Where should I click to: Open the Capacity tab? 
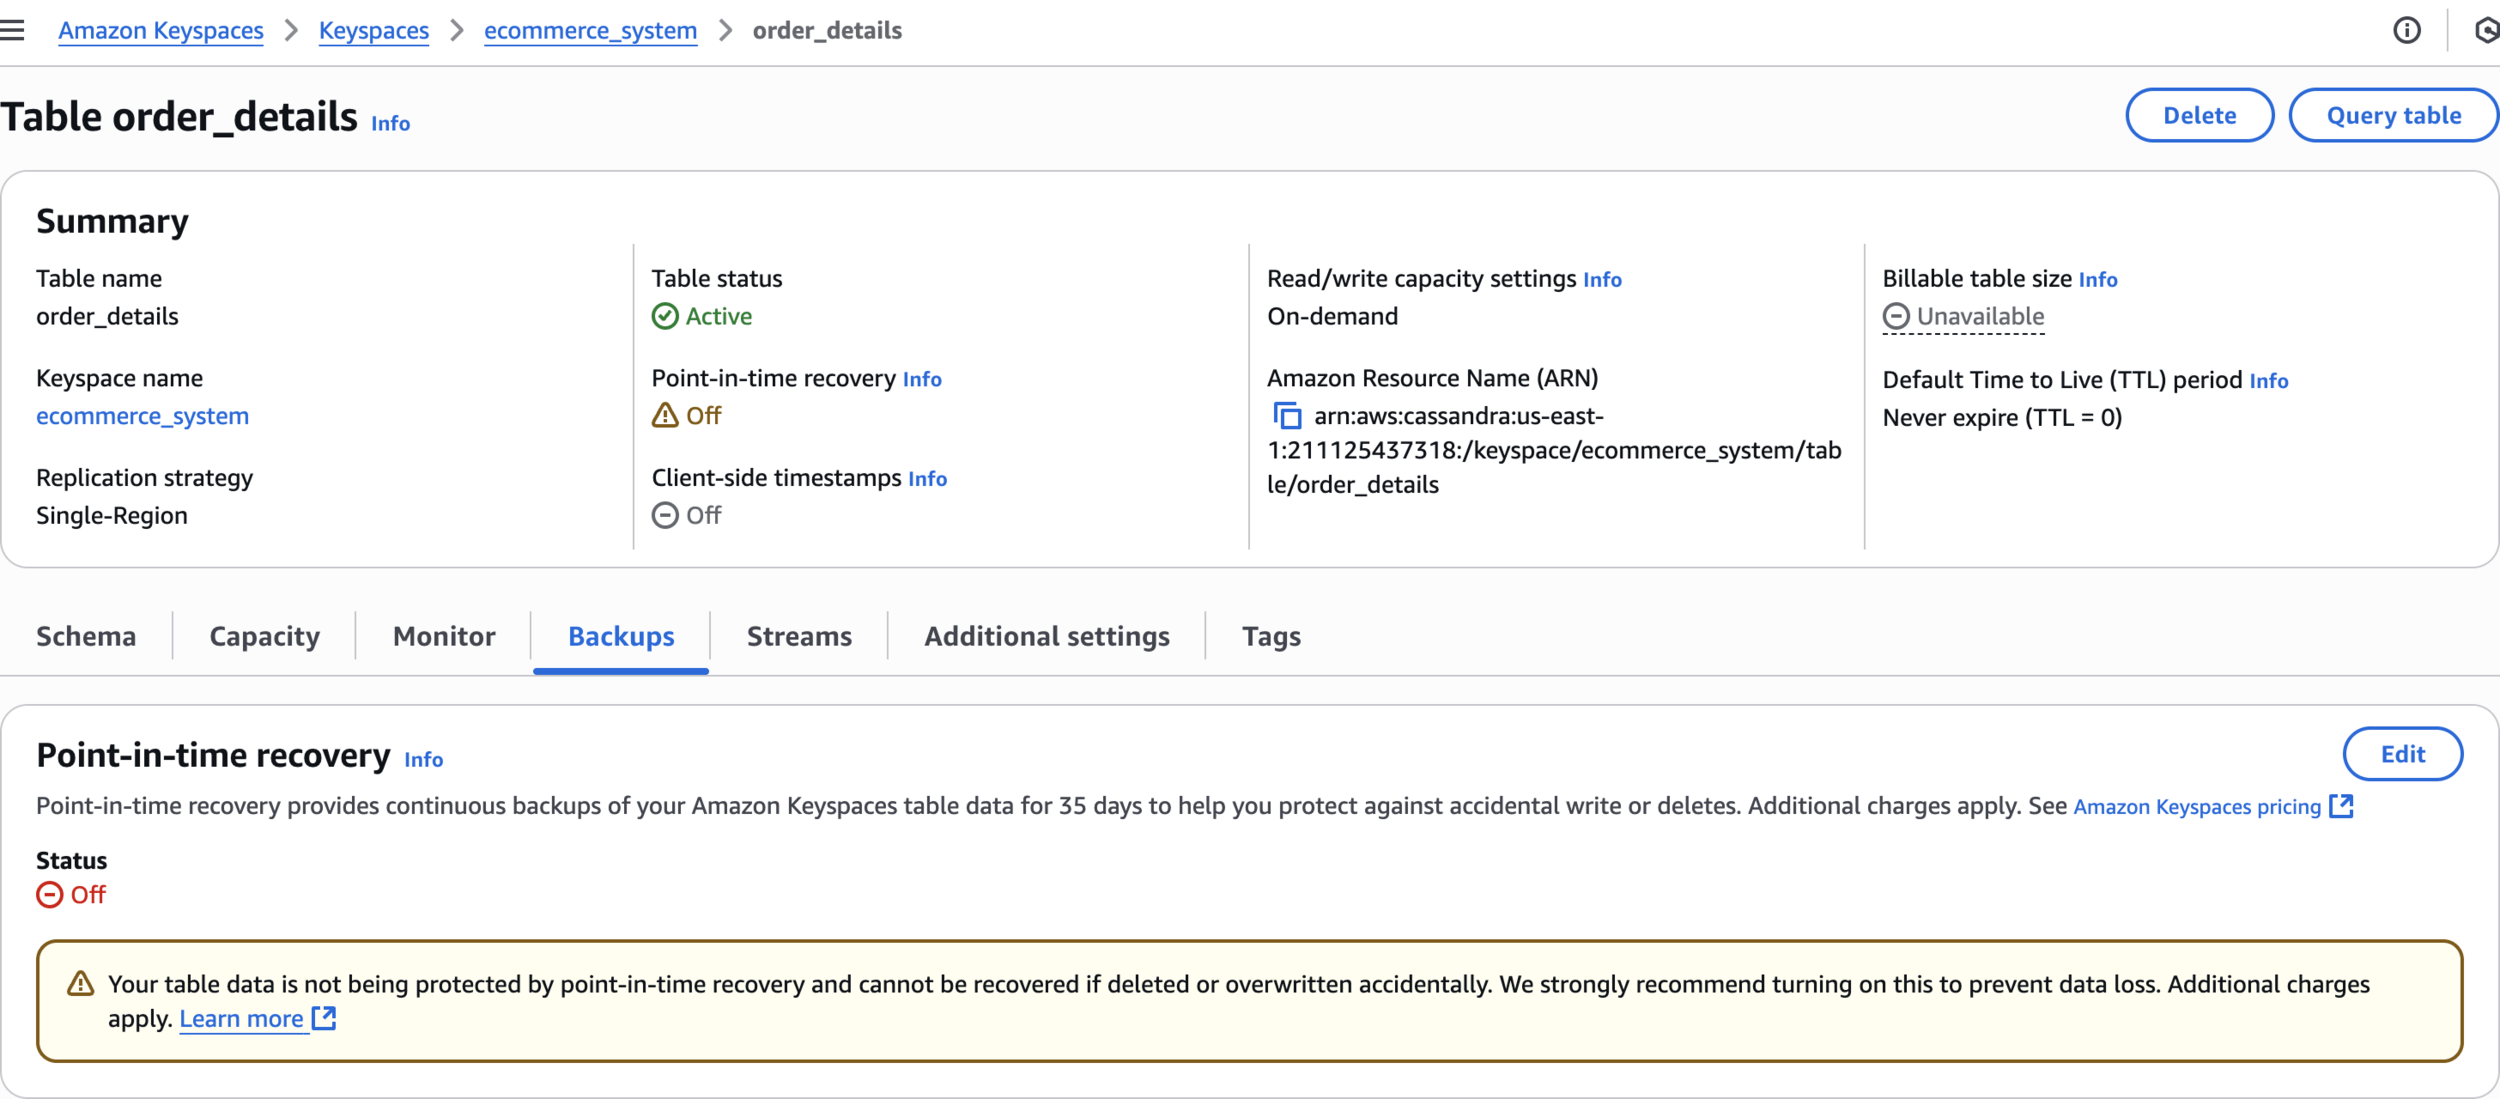[x=264, y=636]
